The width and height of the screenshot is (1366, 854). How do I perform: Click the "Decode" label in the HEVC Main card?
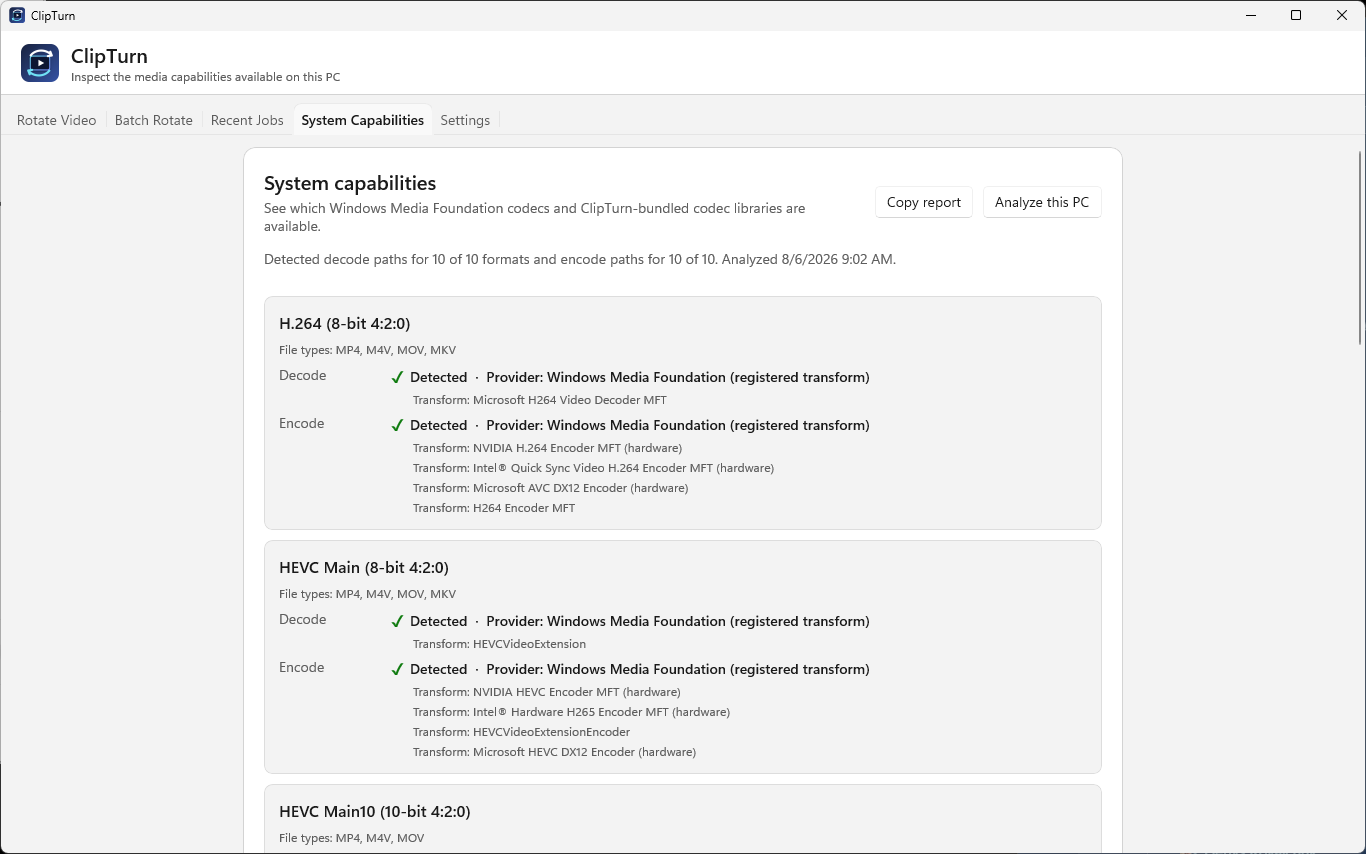302,620
